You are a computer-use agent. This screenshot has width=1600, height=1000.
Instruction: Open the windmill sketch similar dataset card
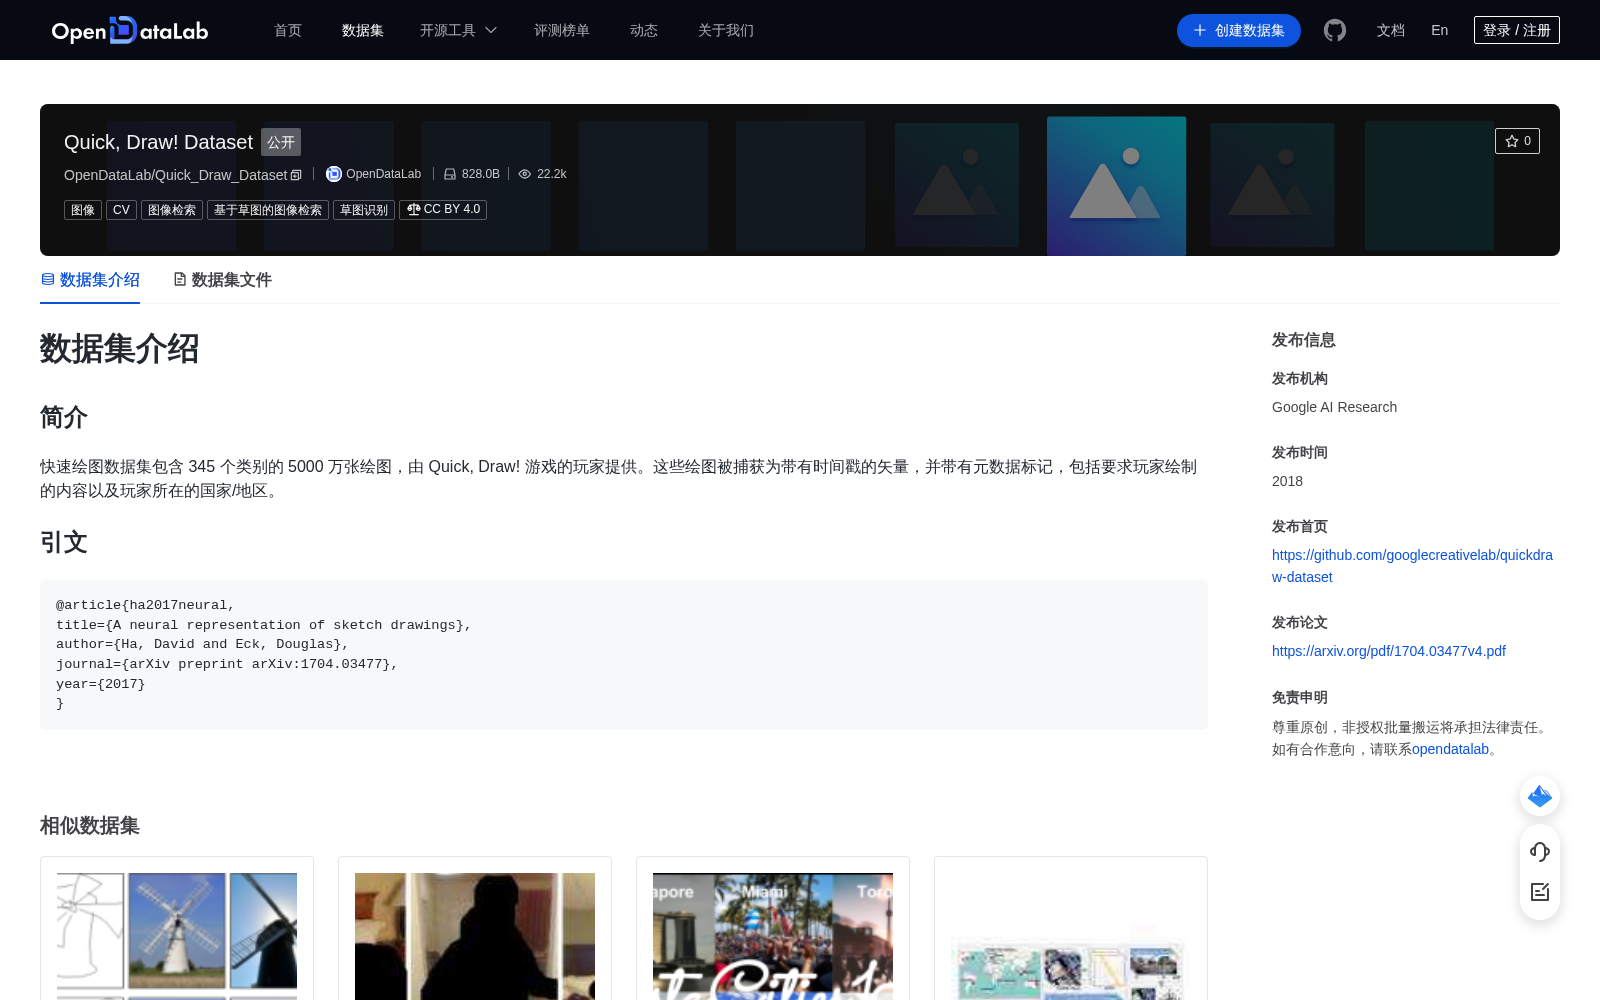coord(177,928)
